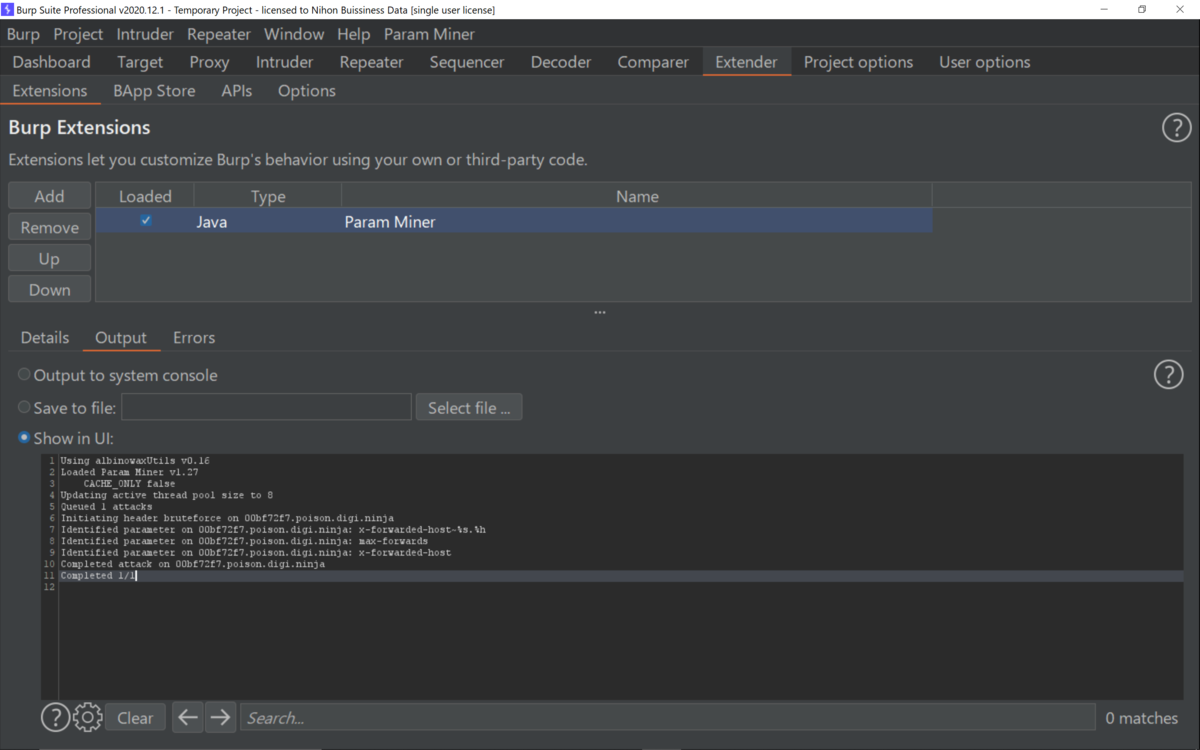Open the BApp Store sub-tab

coord(154,91)
